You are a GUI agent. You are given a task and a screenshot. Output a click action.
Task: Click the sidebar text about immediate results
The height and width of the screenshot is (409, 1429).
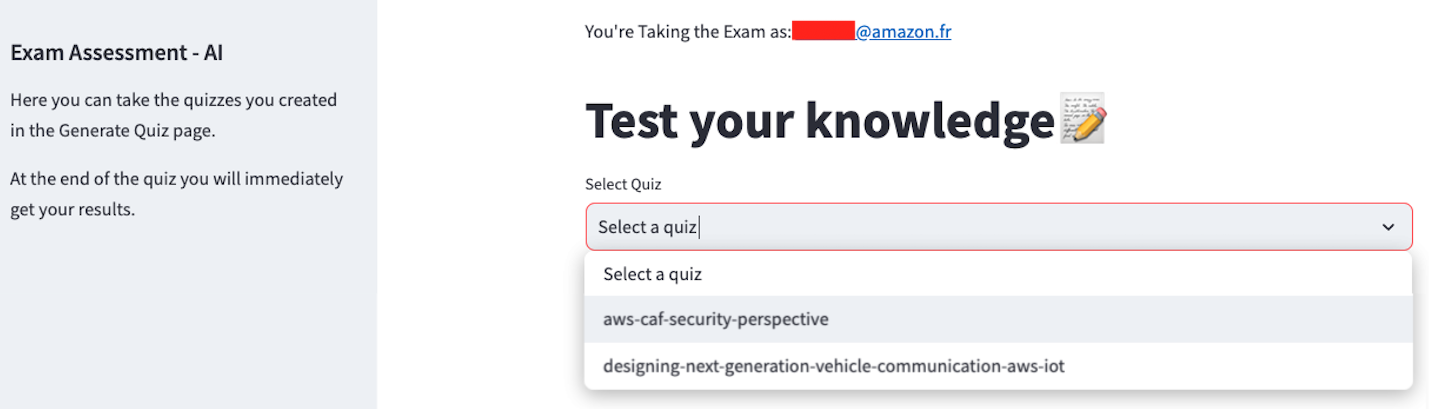point(177,194)
